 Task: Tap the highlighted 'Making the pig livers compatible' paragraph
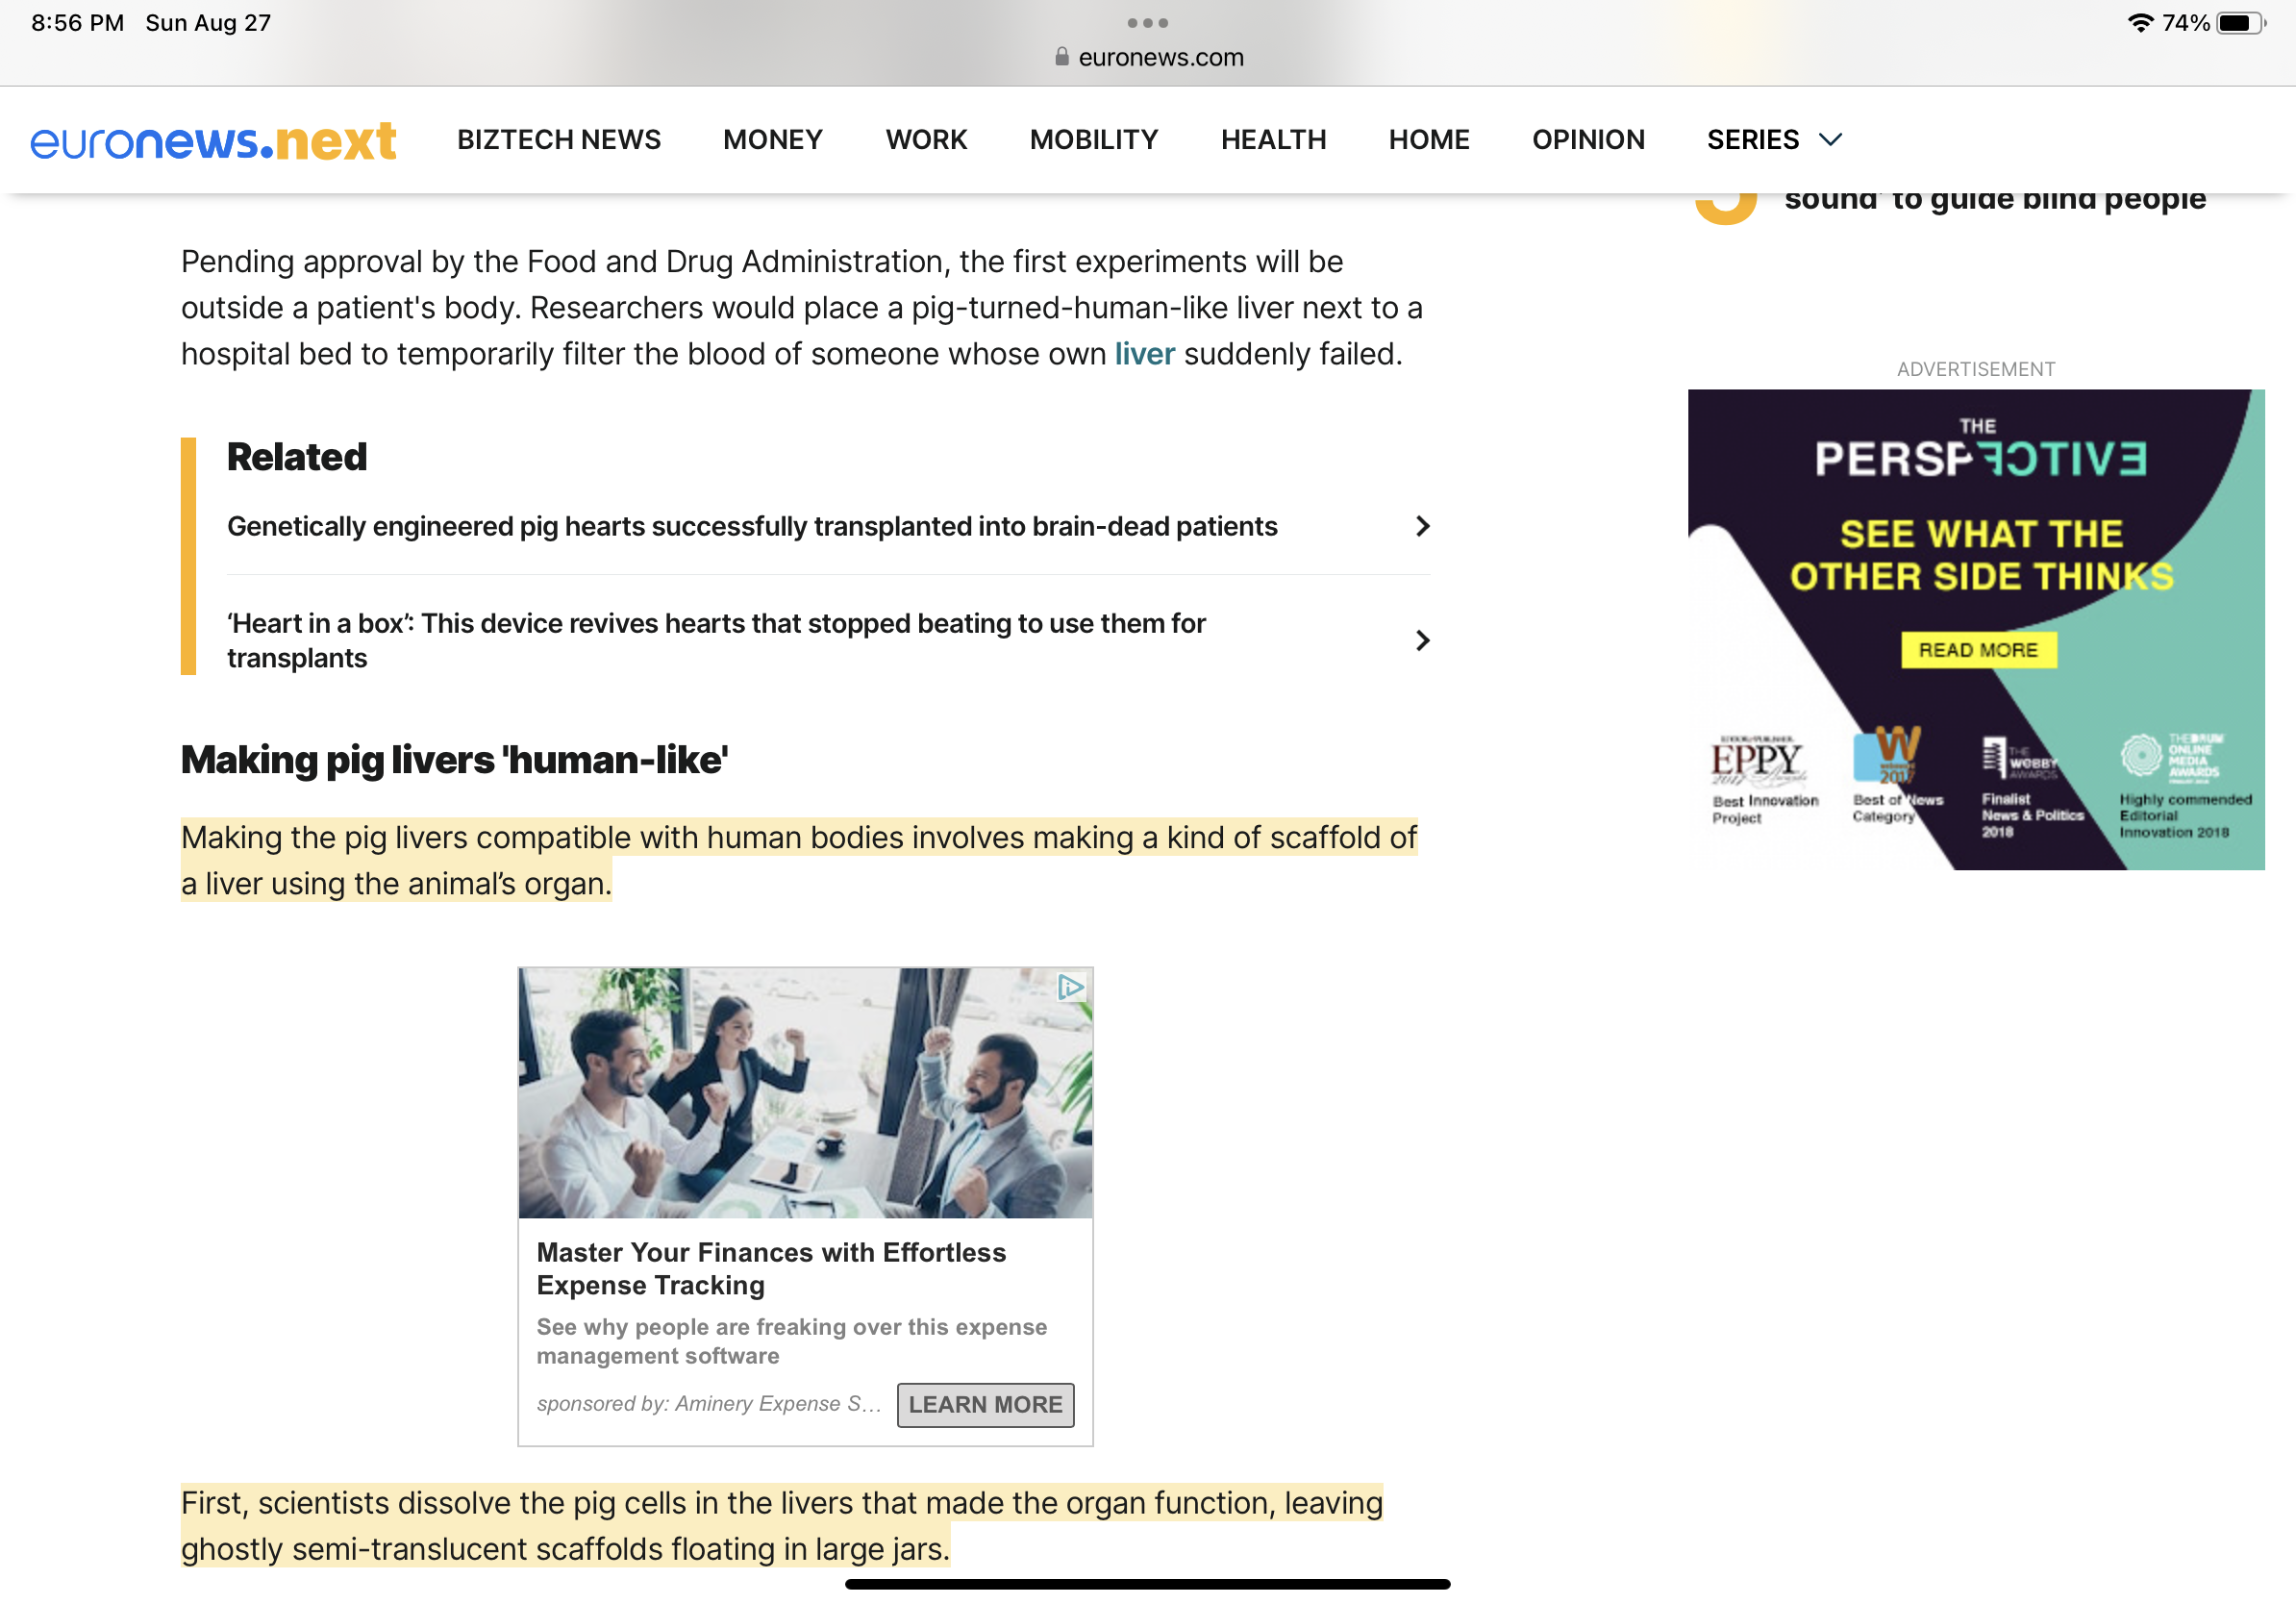pyautogui.click(x=799, y=860)
